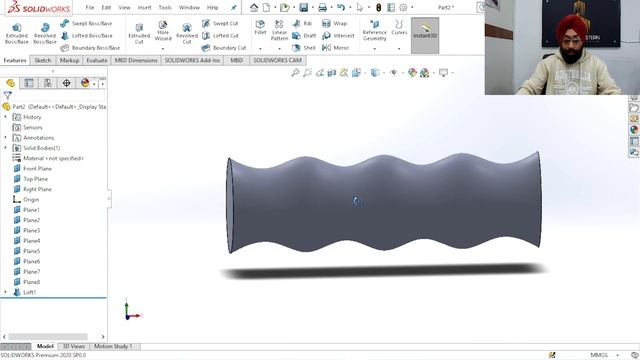The image size is (640, 360).
Task: Select the Linear Pattern tool
Action: pos(279,30)
